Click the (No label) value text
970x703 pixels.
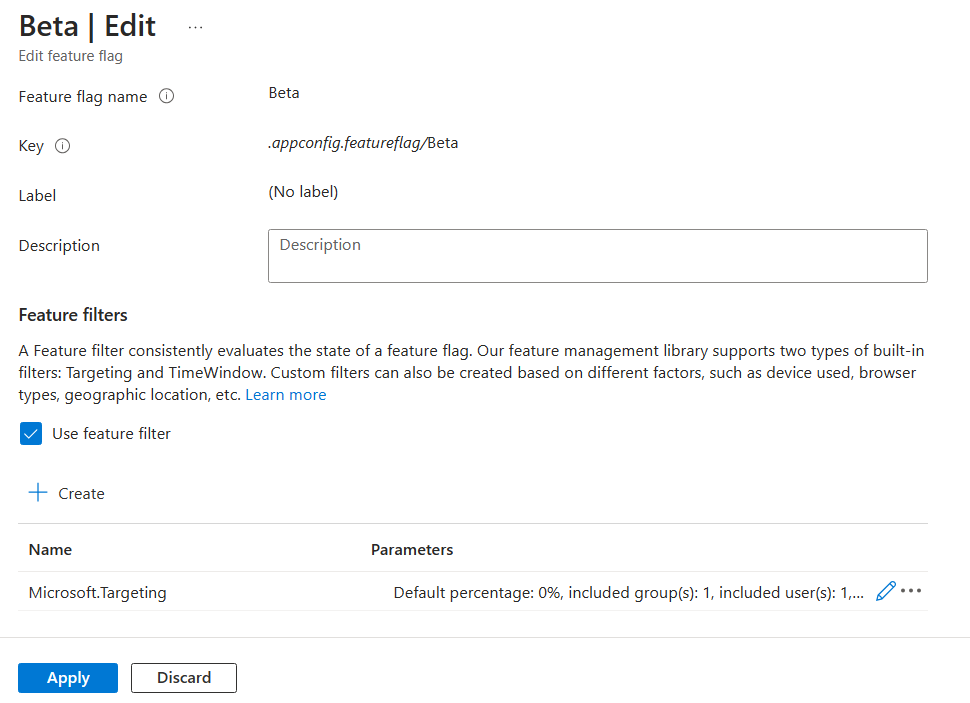click(x=303, y=192)
